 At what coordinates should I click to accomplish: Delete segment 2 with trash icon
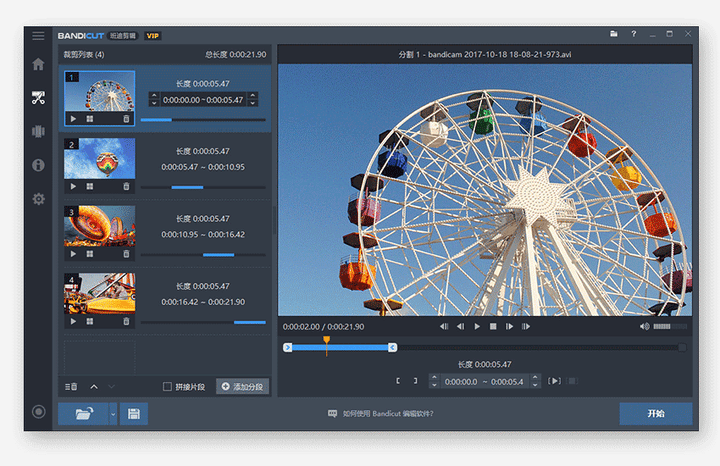pyautogui.click(x=126, y=186)
